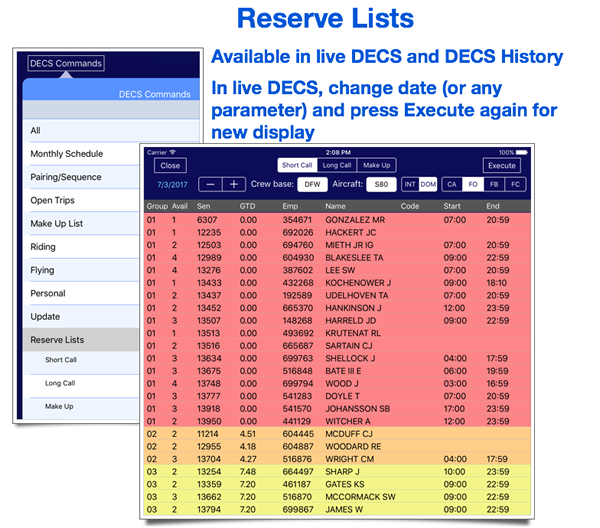Increase date with the plus stepper
600x528 pixels.
[234, 184]
